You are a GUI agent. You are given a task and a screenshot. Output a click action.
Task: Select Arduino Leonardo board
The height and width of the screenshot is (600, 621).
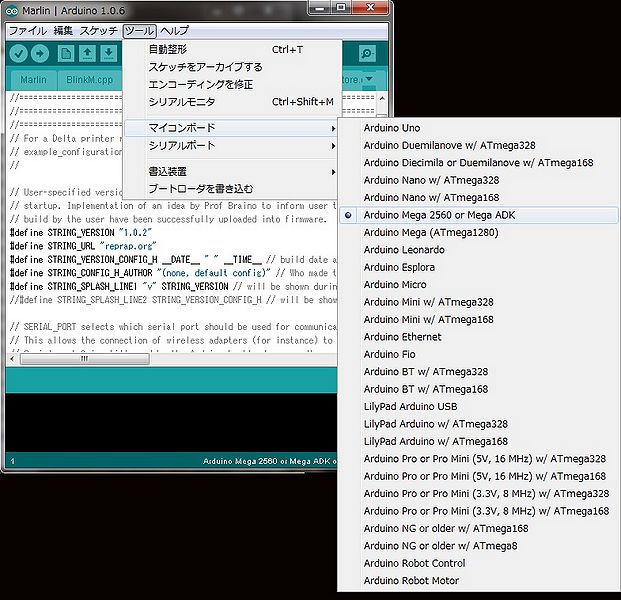(x=478, y=250)
